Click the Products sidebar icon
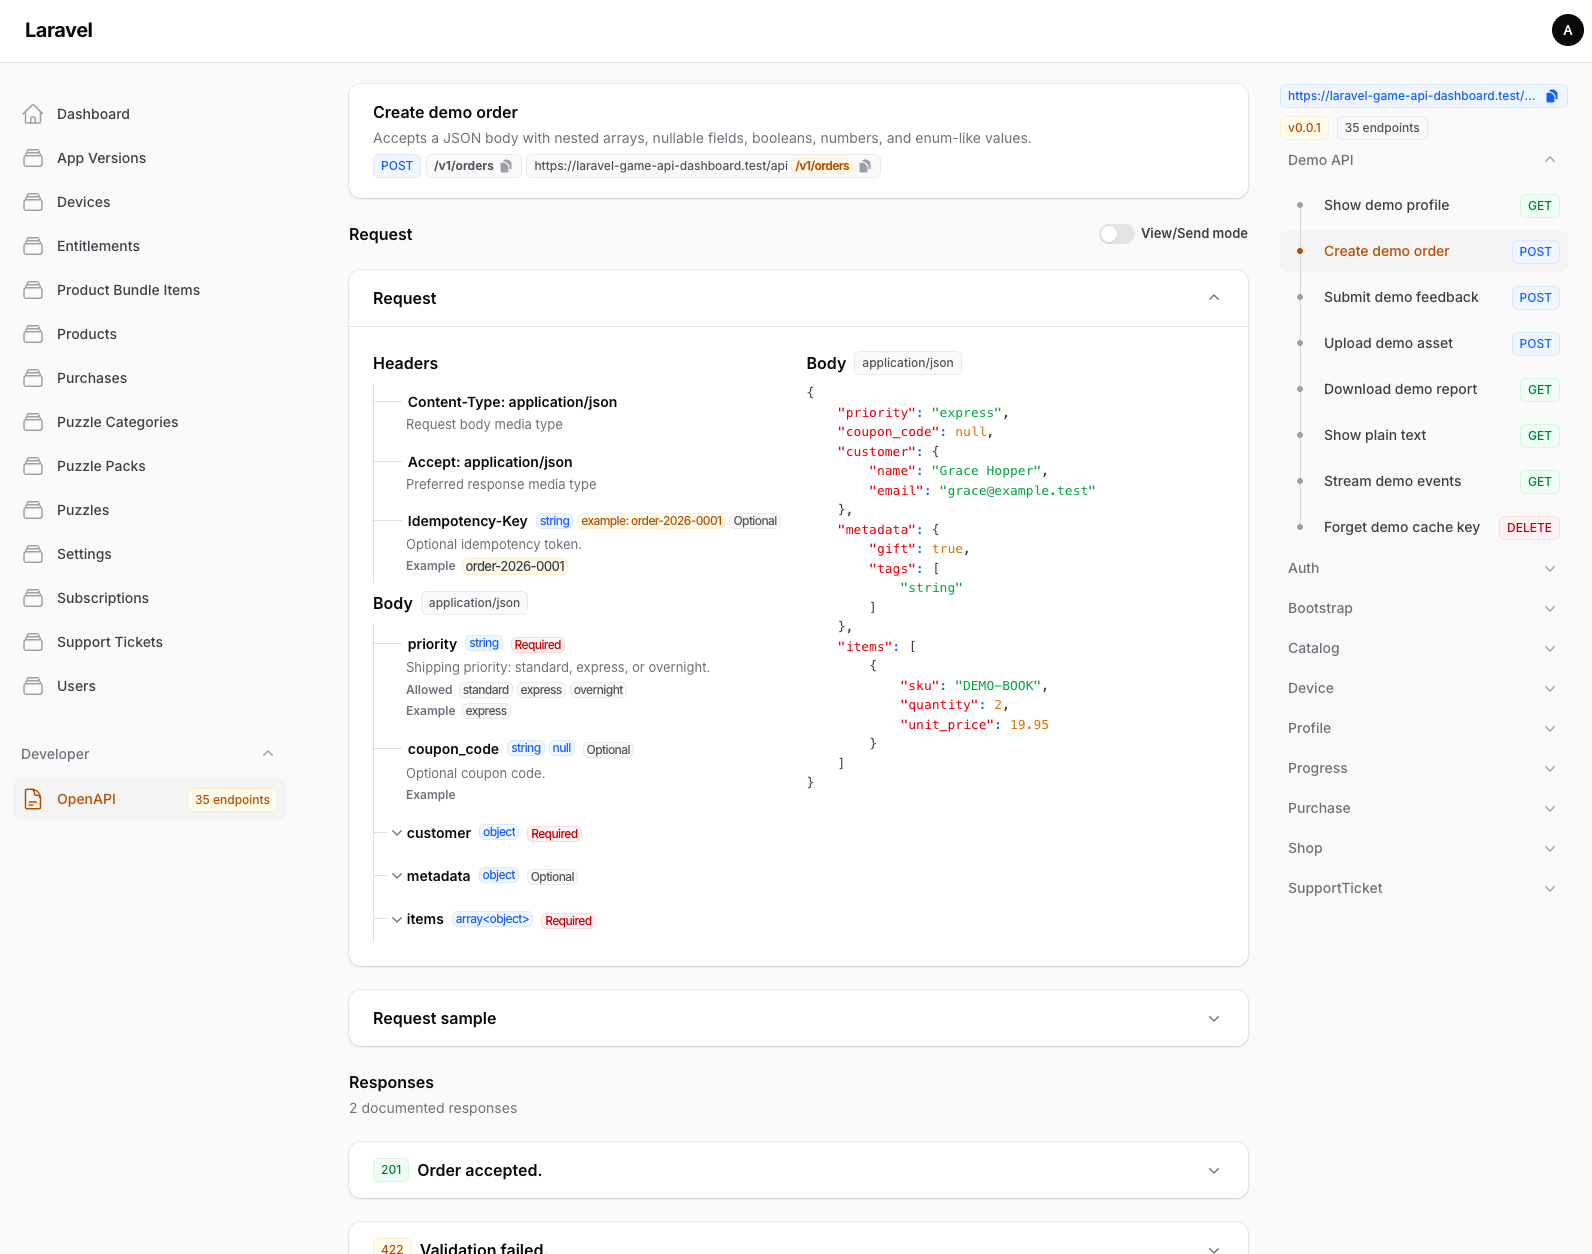This screenshot has width=1592, height=1254. pos(33,334)
